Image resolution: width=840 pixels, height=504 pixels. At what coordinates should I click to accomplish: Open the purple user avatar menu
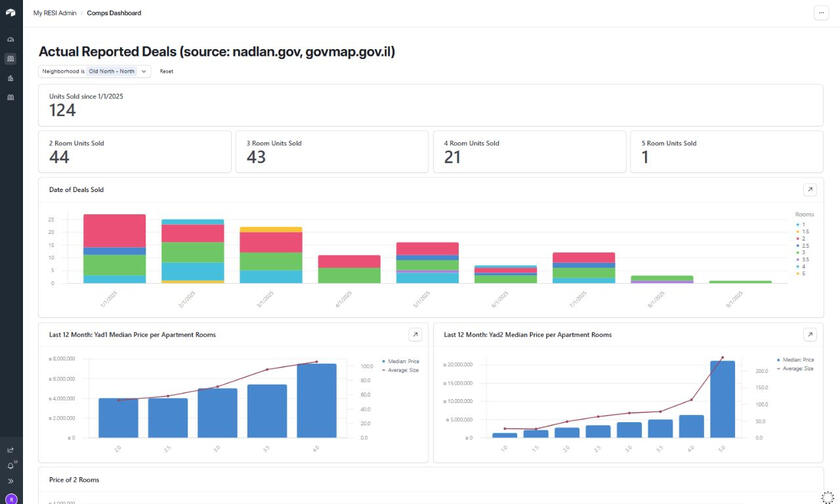(11, 498)
